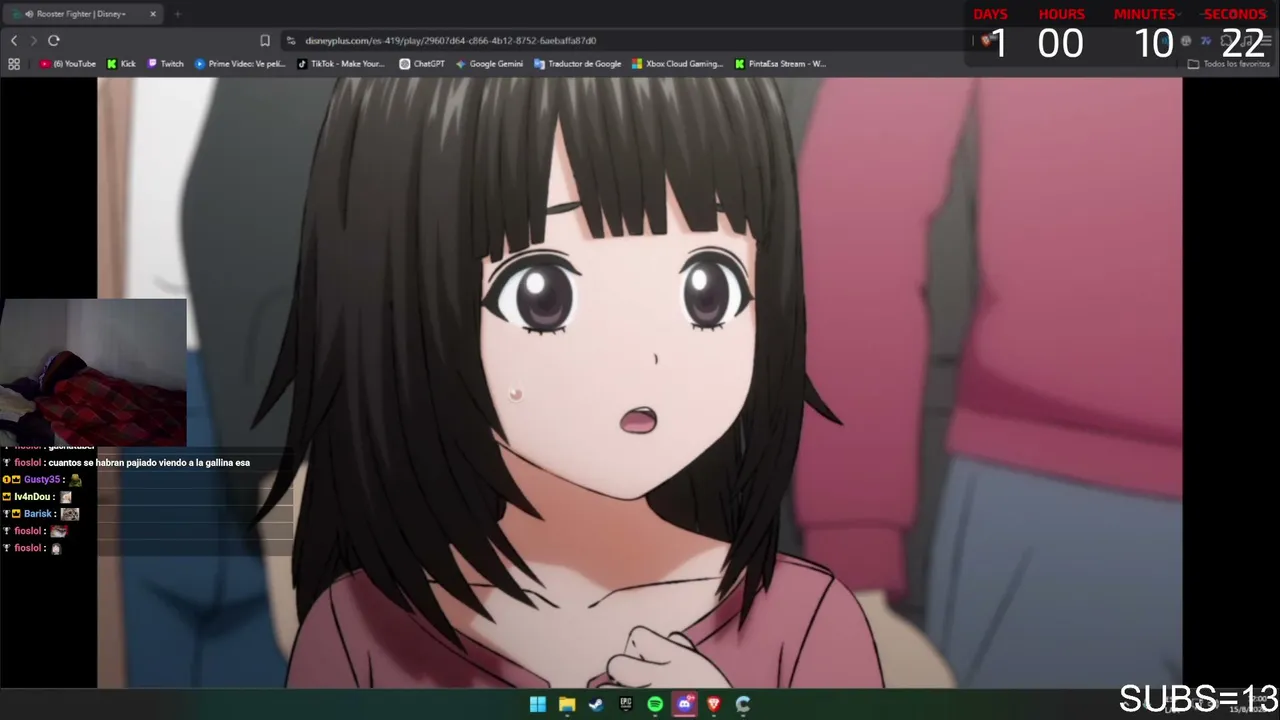Open Steam from the taskbar

[596, 704]
